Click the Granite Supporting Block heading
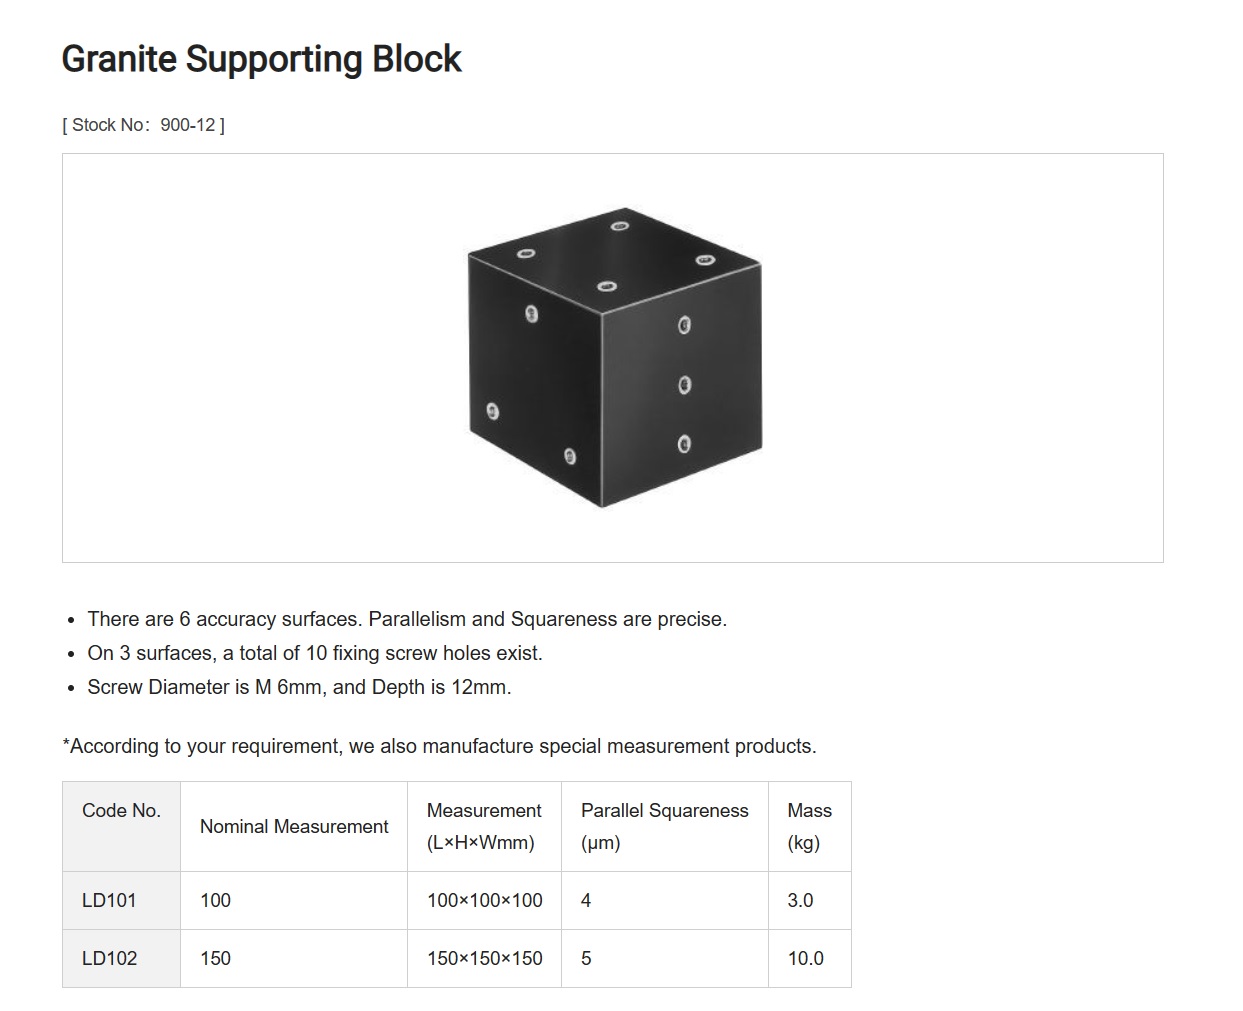 click(x=261, y=59)
